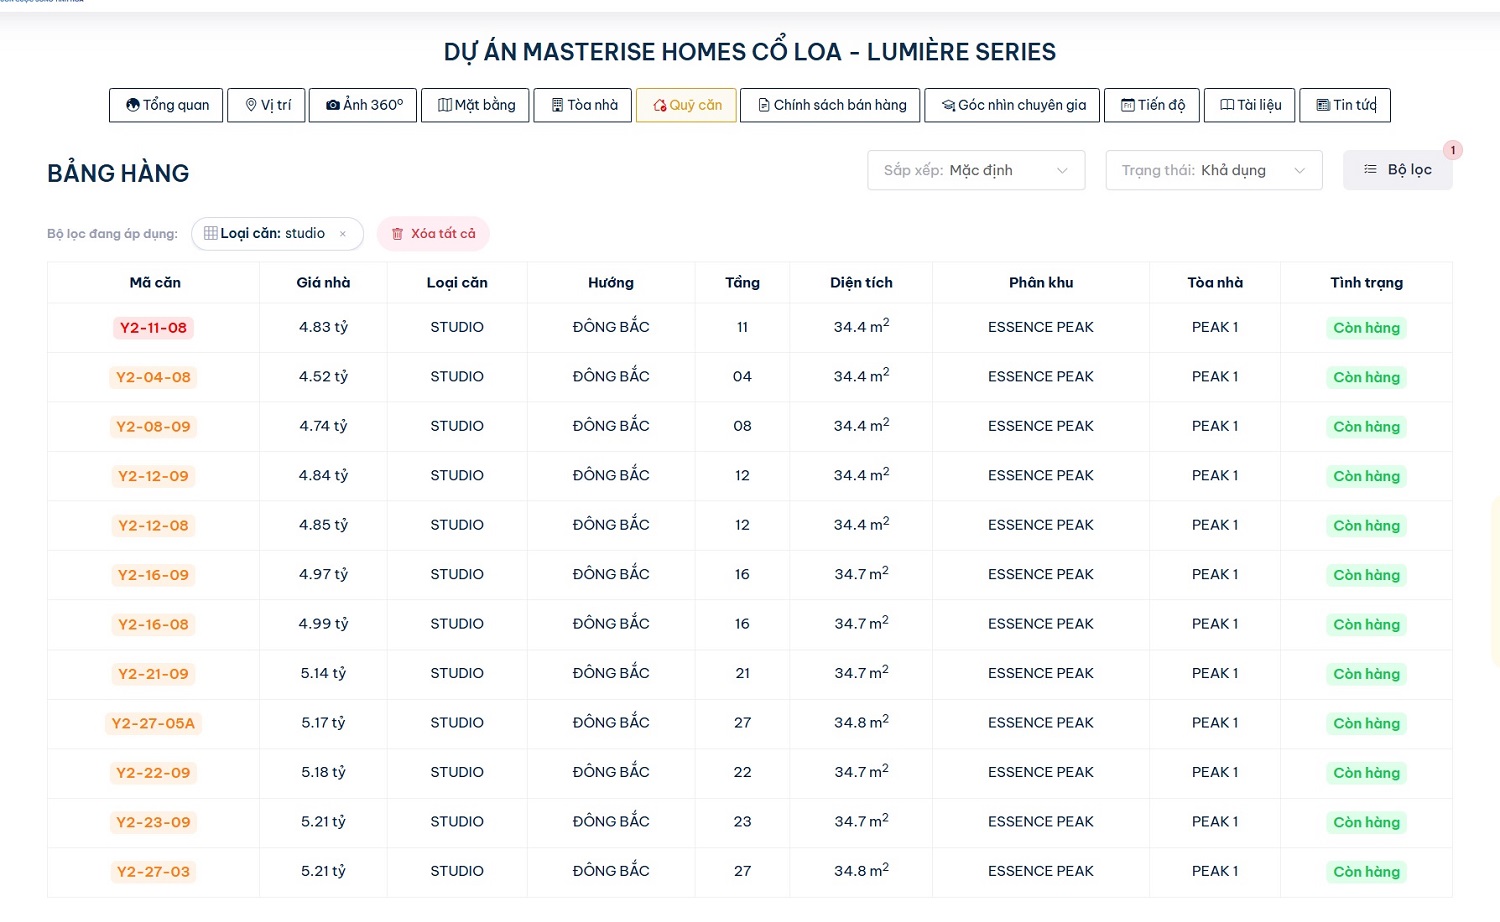View Góc nhìn chuyên gia tab

click(1012, 105)
